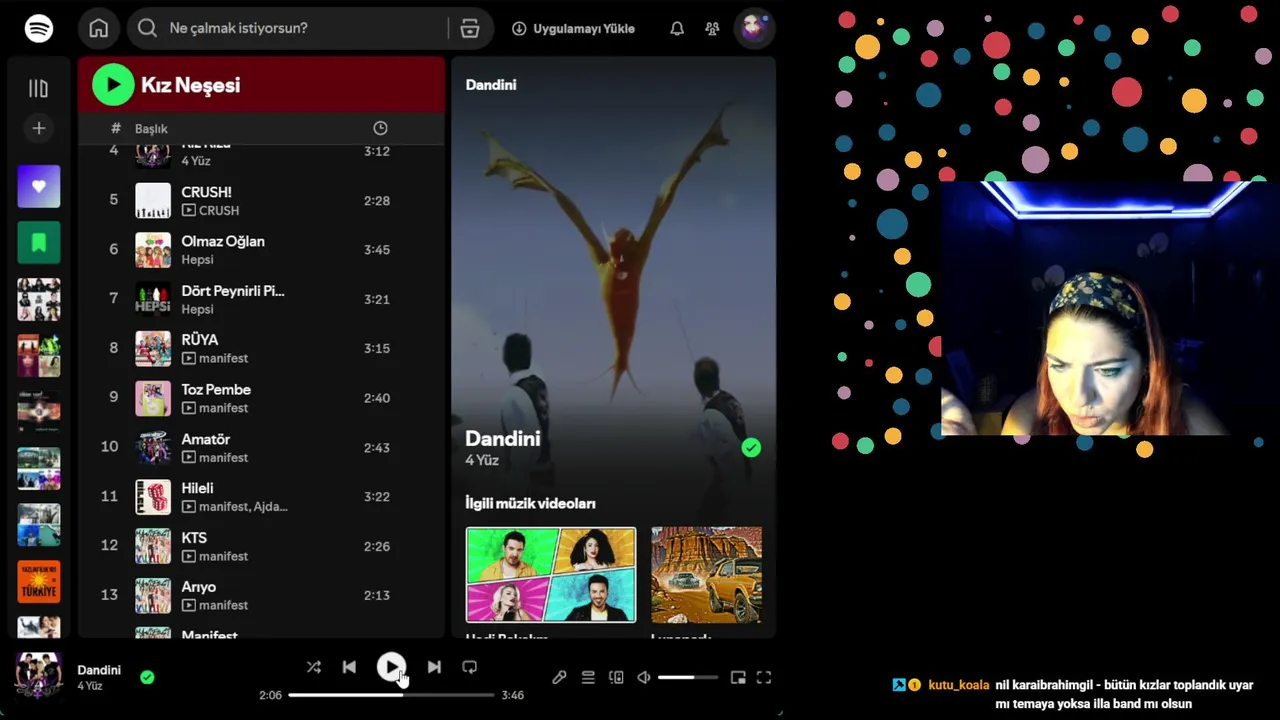Image resolution: width=1280 pixels, height=720 pixels.
Task: Click the Dandini cover art in player bar
Action: 39,677
